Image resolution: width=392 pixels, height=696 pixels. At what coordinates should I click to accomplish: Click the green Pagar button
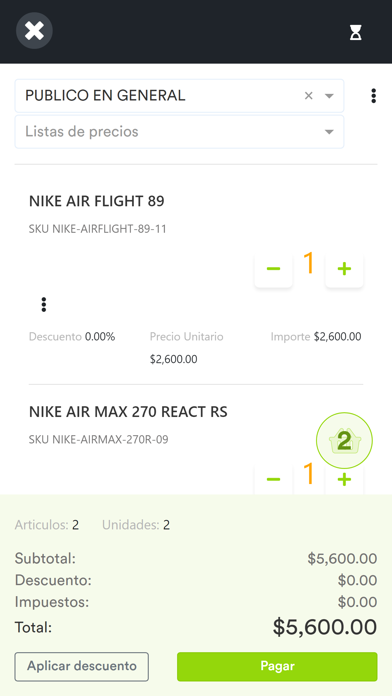(x=277, y=666)
